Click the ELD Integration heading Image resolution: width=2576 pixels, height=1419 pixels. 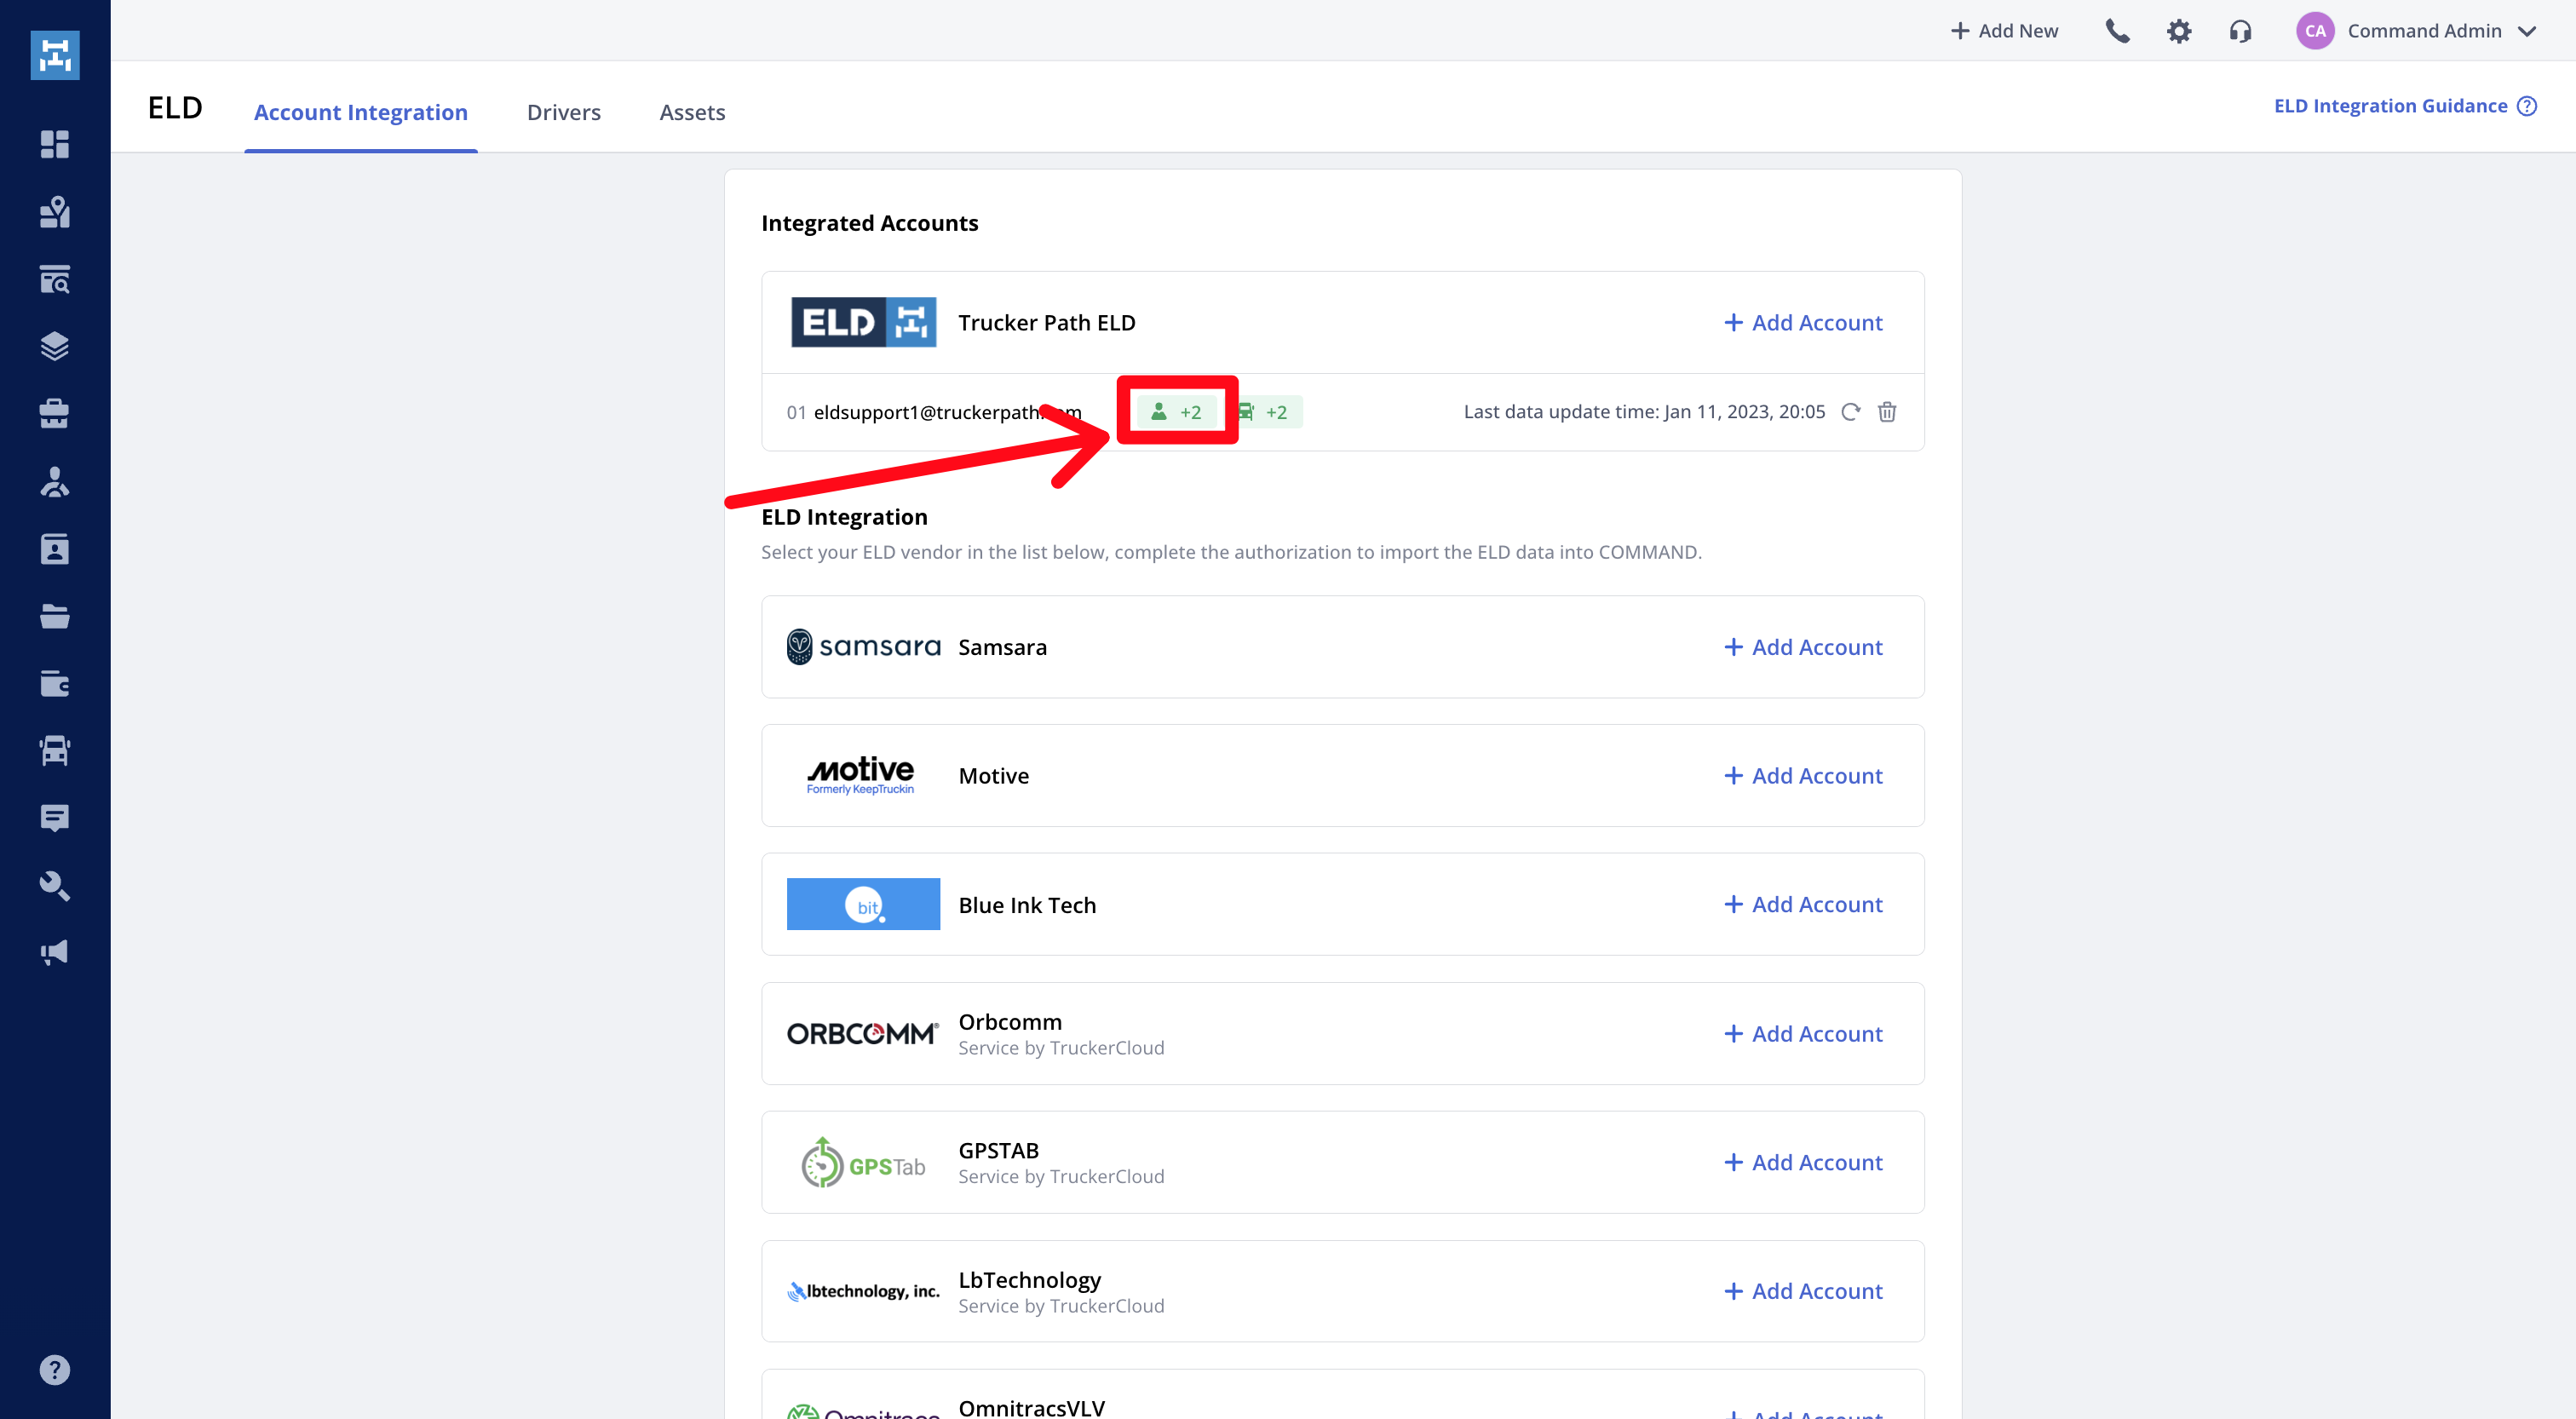pos(844,517)
